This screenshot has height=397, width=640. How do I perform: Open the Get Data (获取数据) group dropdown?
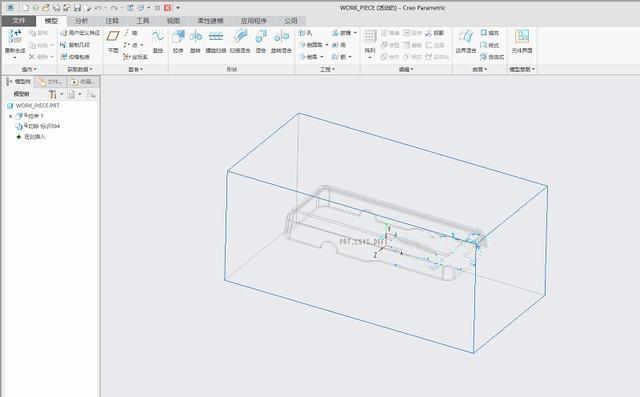(80, 69)
